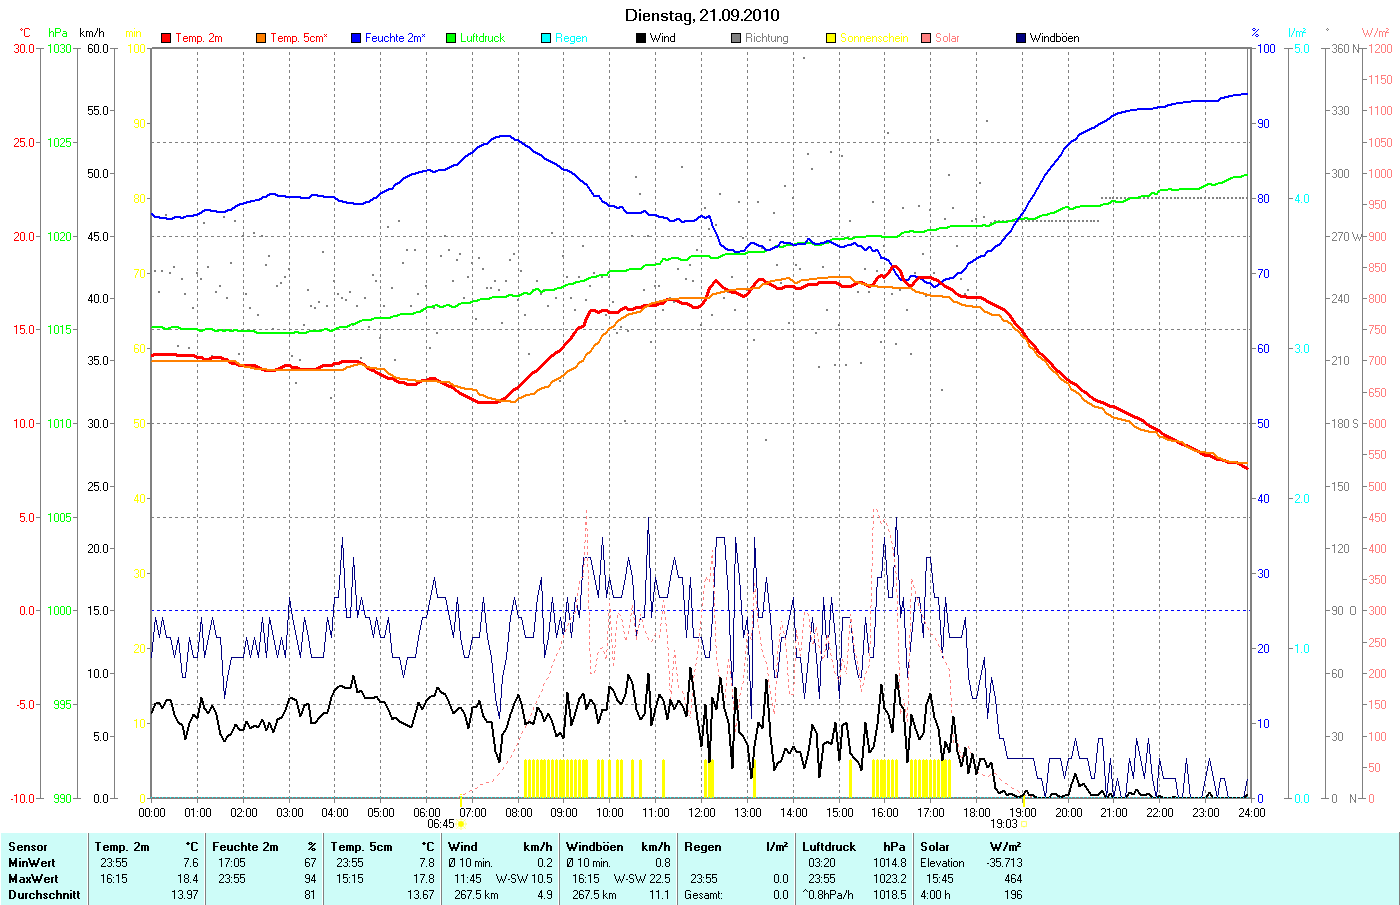Click the sunshine duration '4:00 h'
The width and height of the screenshot is (1400, 905).
(936, 895)
